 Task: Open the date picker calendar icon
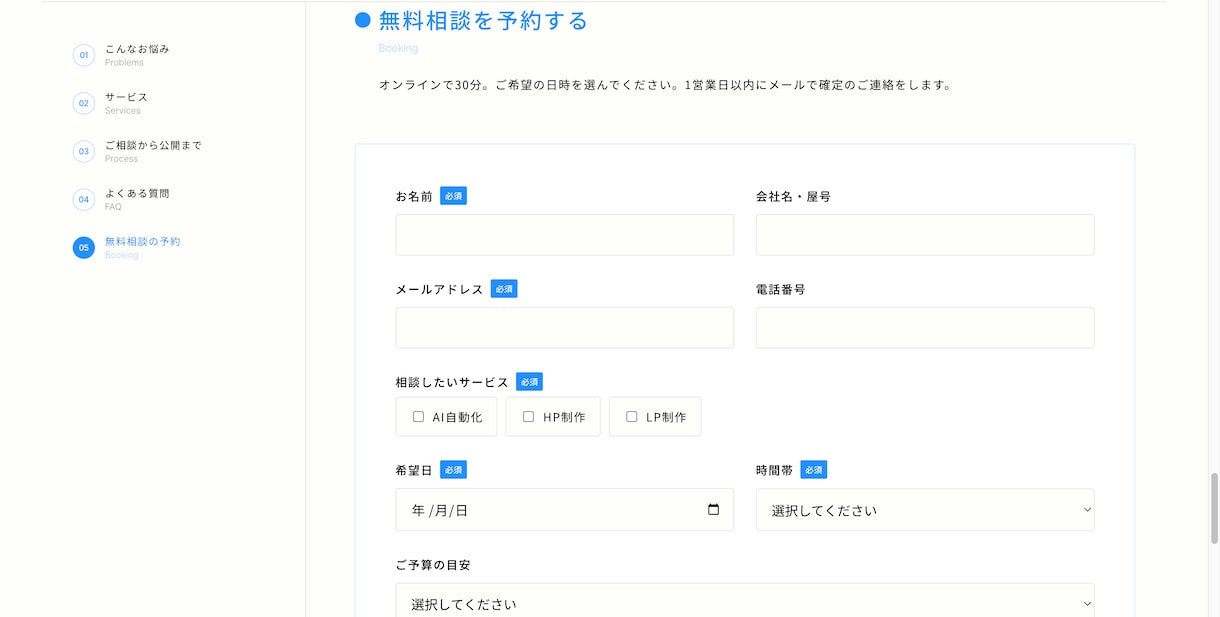coord(713,509)
